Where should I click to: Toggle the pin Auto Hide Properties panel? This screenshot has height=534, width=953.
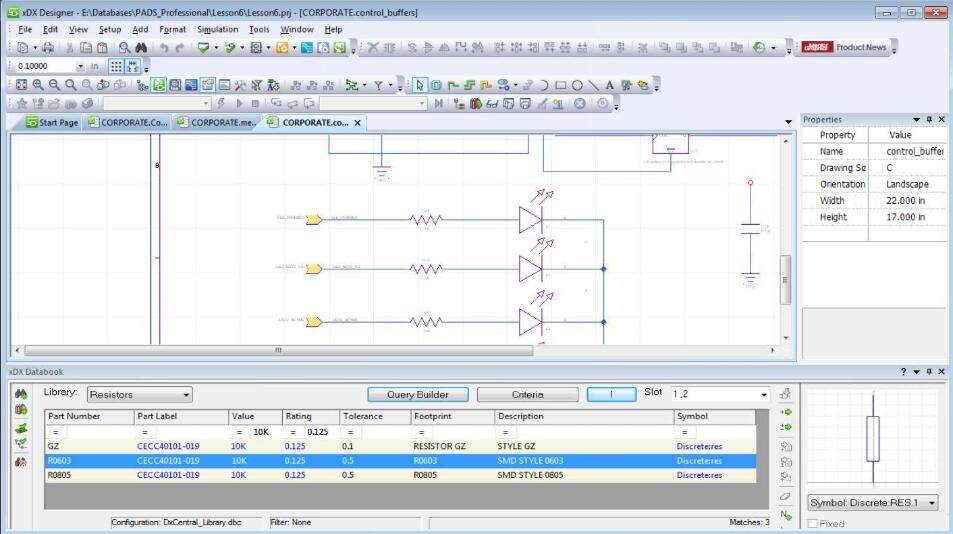click(x=929, y=120)
